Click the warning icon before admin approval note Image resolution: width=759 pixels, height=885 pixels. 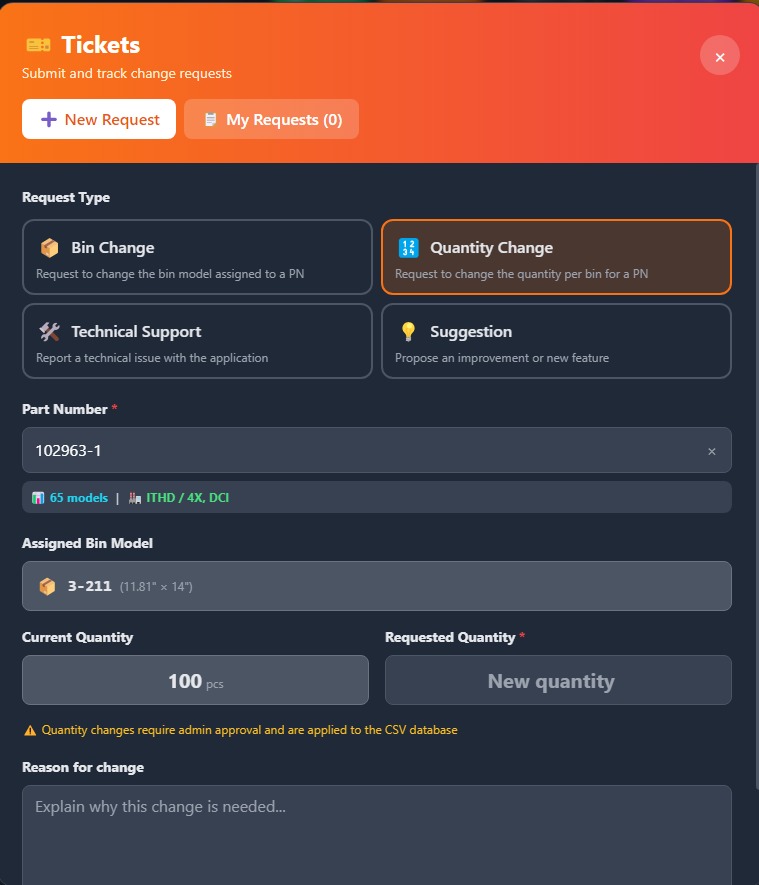(29, 730)
